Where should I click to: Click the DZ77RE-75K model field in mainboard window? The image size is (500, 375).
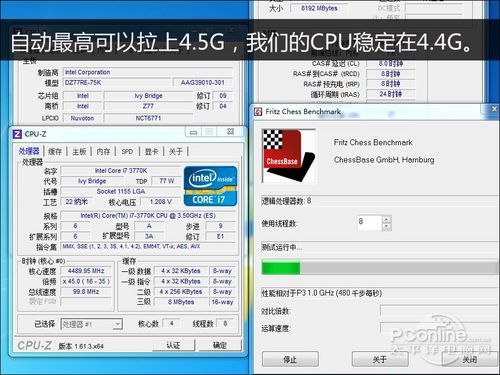[x=117, y=83]
